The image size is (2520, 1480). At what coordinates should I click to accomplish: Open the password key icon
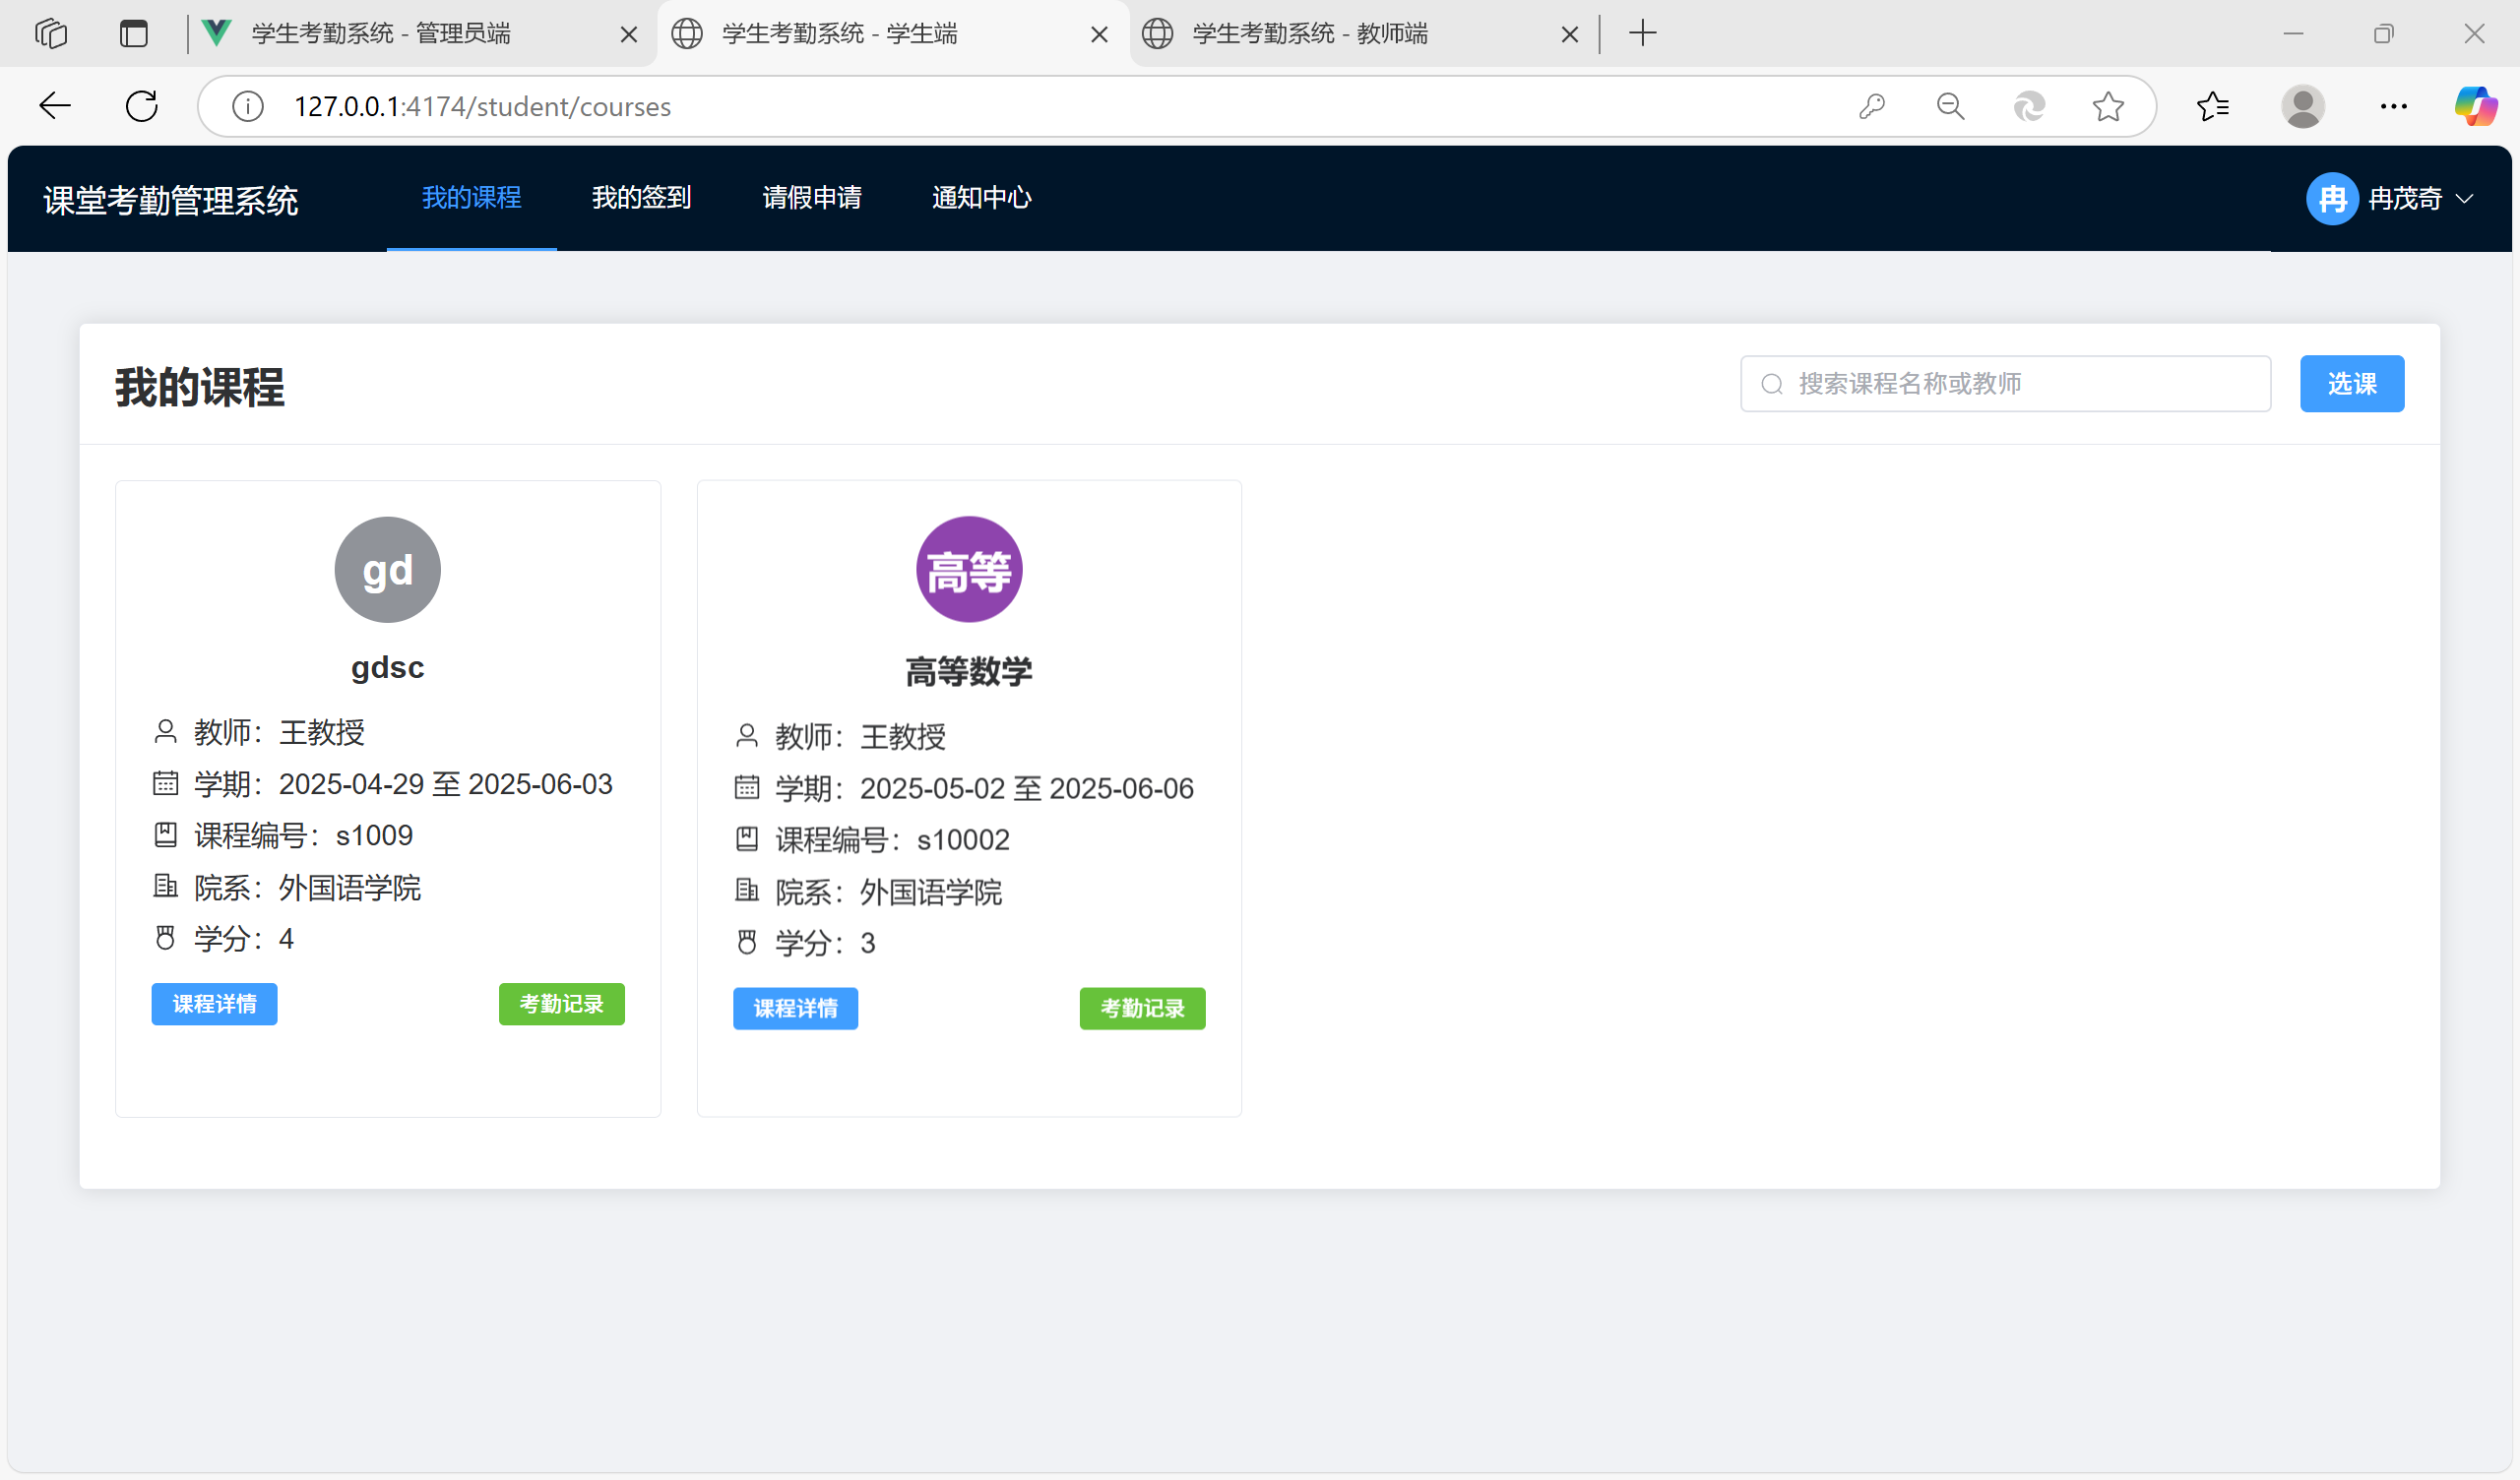pos(1872,106)
